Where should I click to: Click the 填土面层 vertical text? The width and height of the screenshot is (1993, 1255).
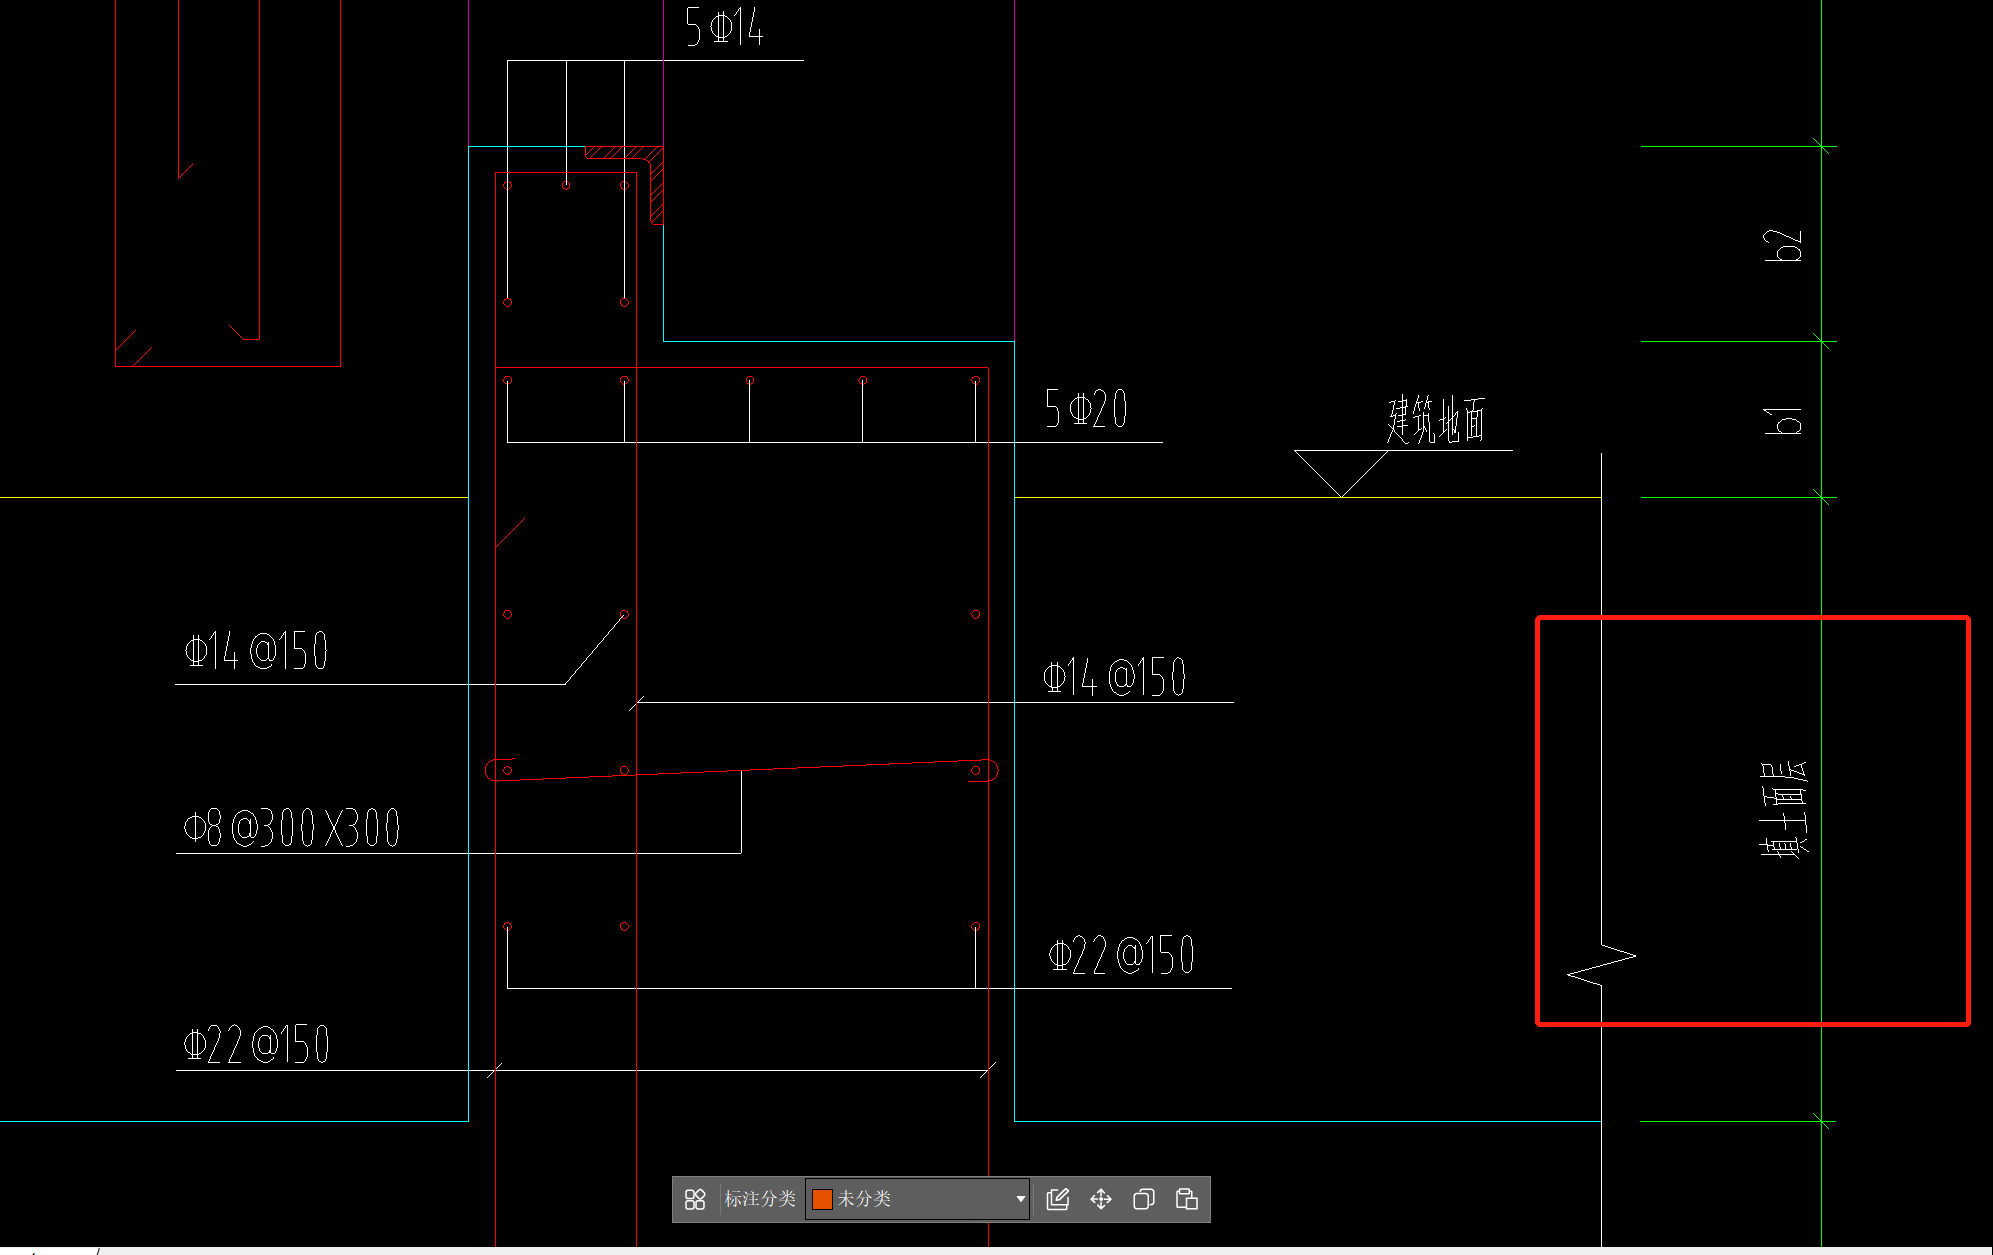tap(1784, 809)
